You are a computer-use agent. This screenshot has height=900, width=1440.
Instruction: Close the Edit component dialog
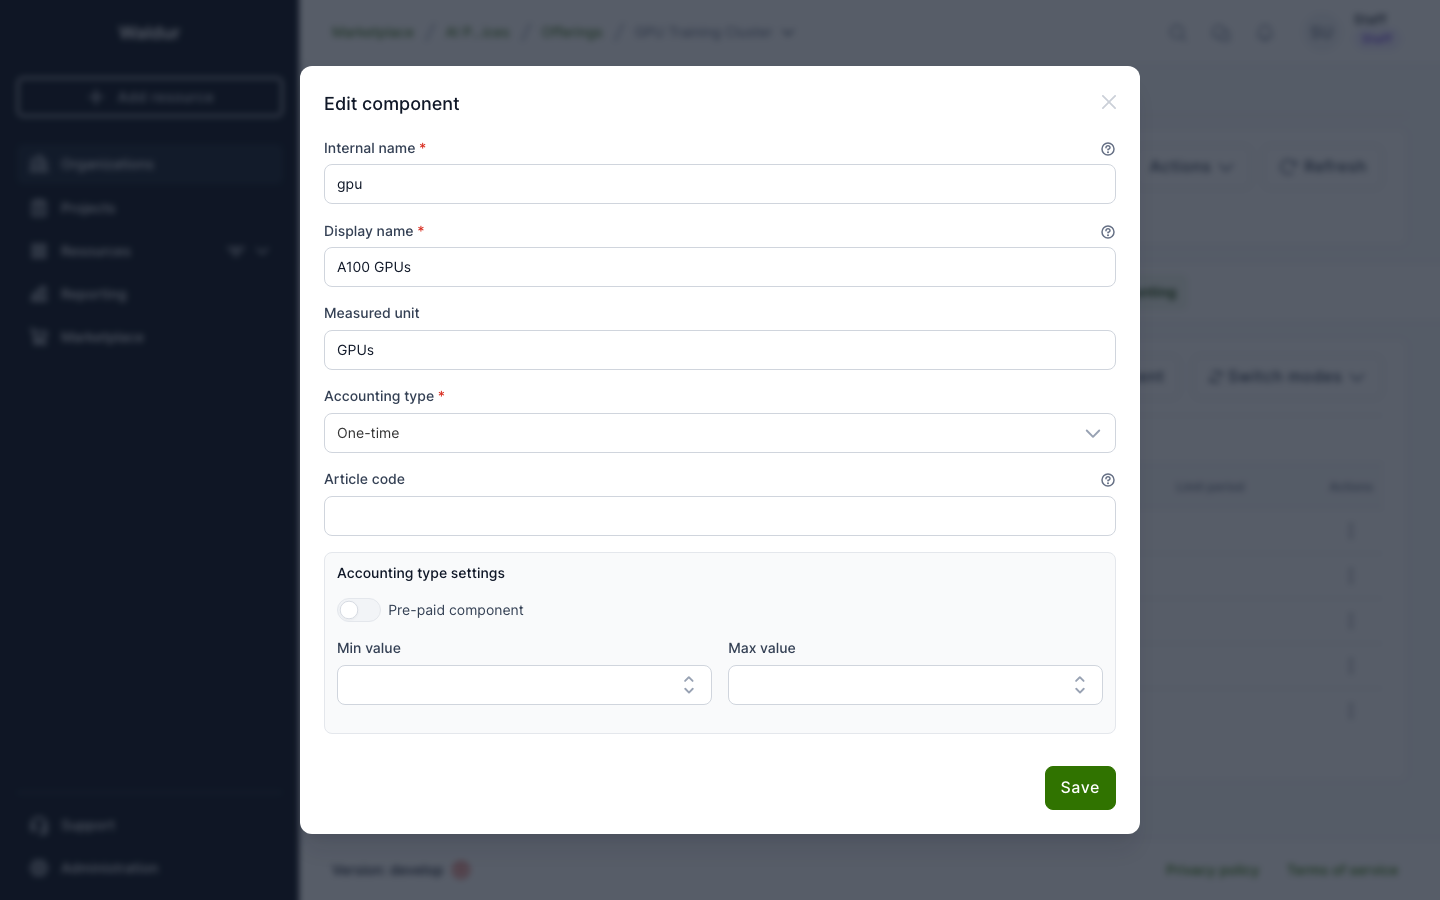[x=1108, y=102]
